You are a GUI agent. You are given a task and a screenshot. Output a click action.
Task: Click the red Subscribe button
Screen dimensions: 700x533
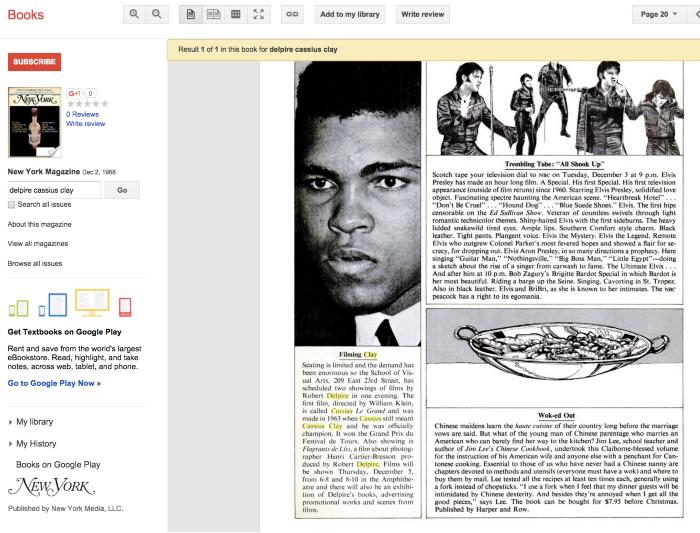(34, 62)
